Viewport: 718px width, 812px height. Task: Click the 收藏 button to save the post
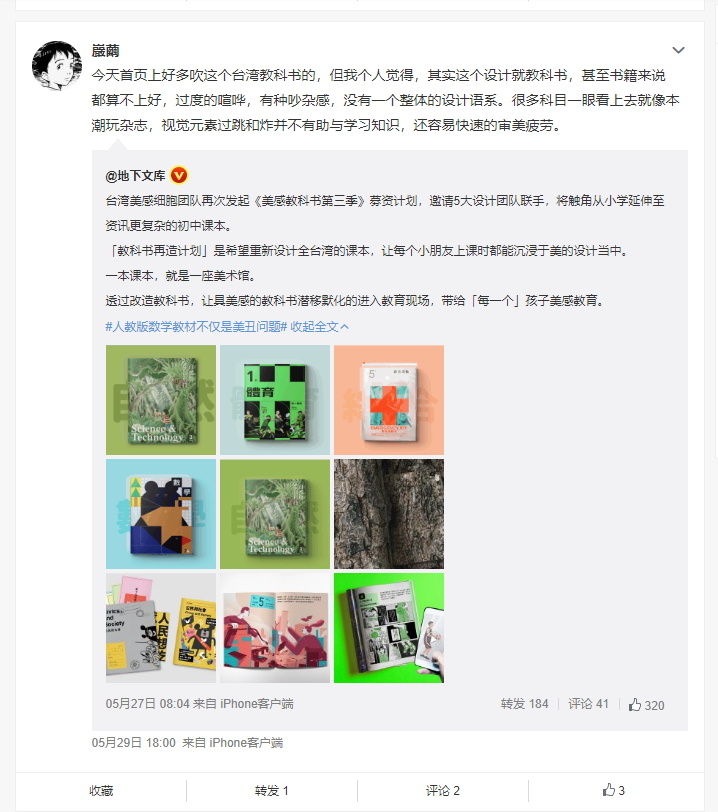point(101,791)
